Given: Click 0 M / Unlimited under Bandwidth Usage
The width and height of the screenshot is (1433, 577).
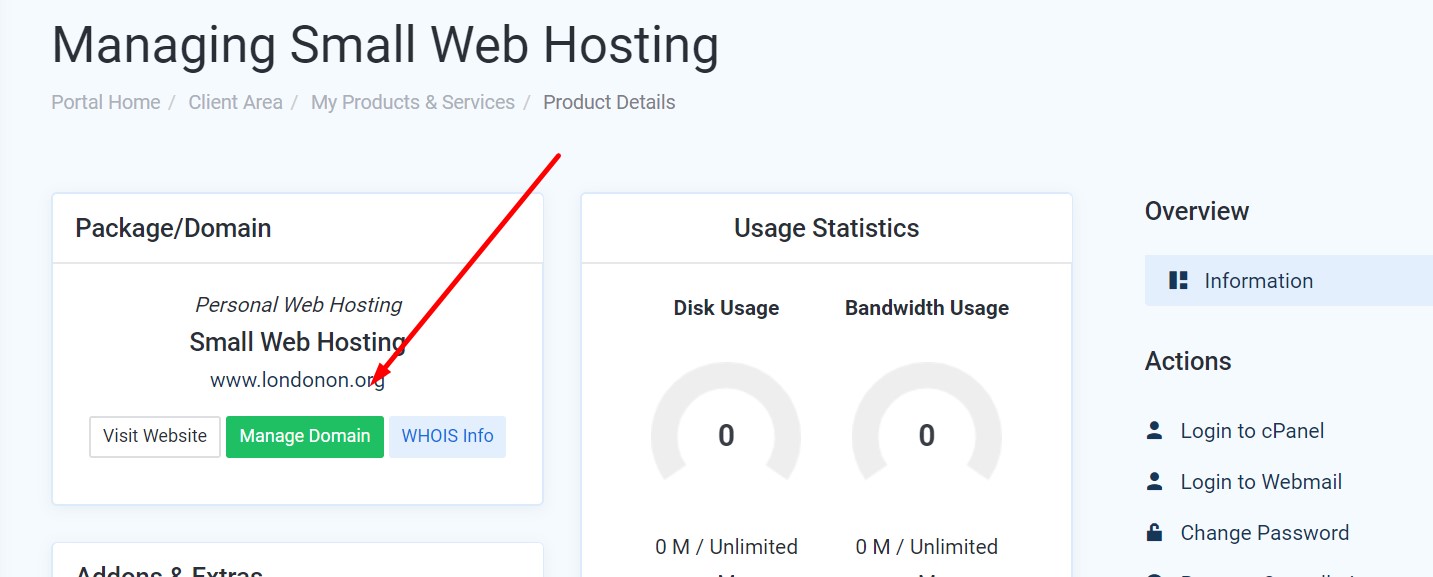Looking at the screenshot, I should 927,547.
